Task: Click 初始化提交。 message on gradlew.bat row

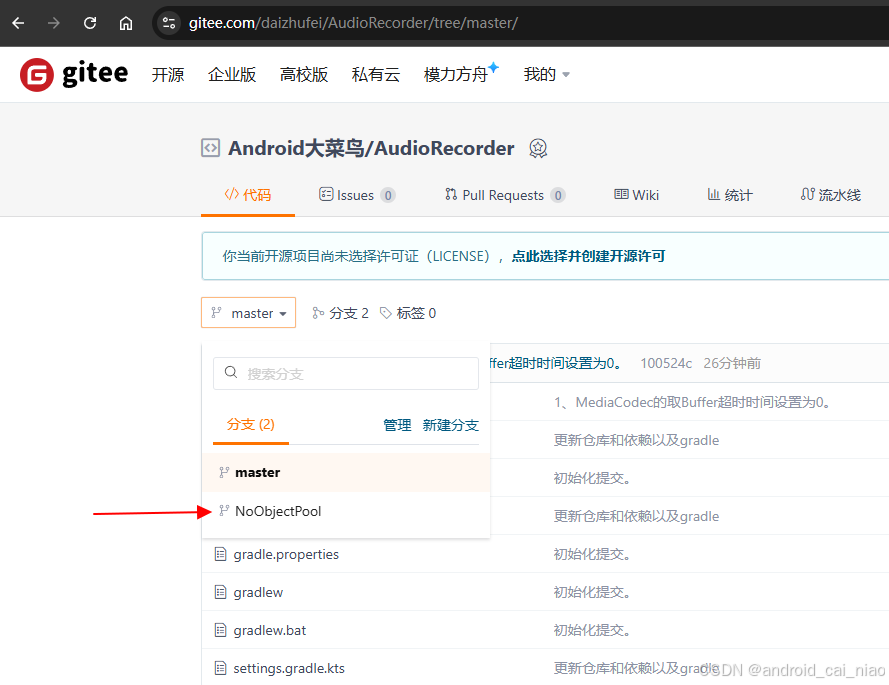Action: point(593,630)
